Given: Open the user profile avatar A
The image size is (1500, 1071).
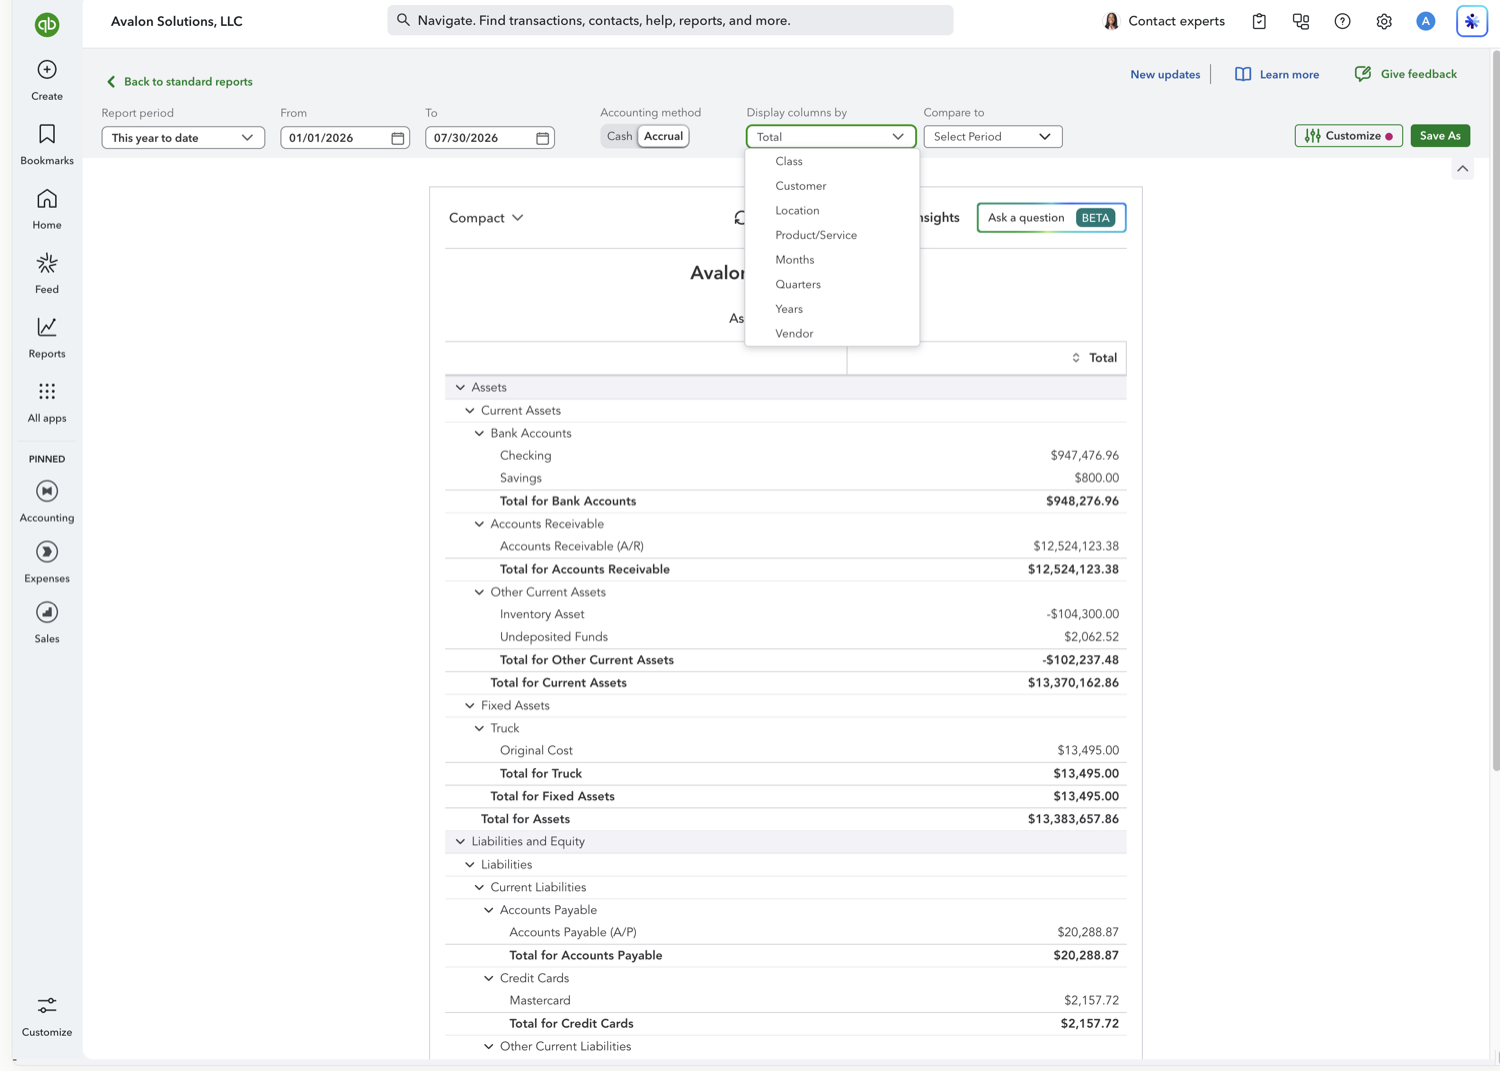Looking at the screenshot, I should (x=1426, y=21).
